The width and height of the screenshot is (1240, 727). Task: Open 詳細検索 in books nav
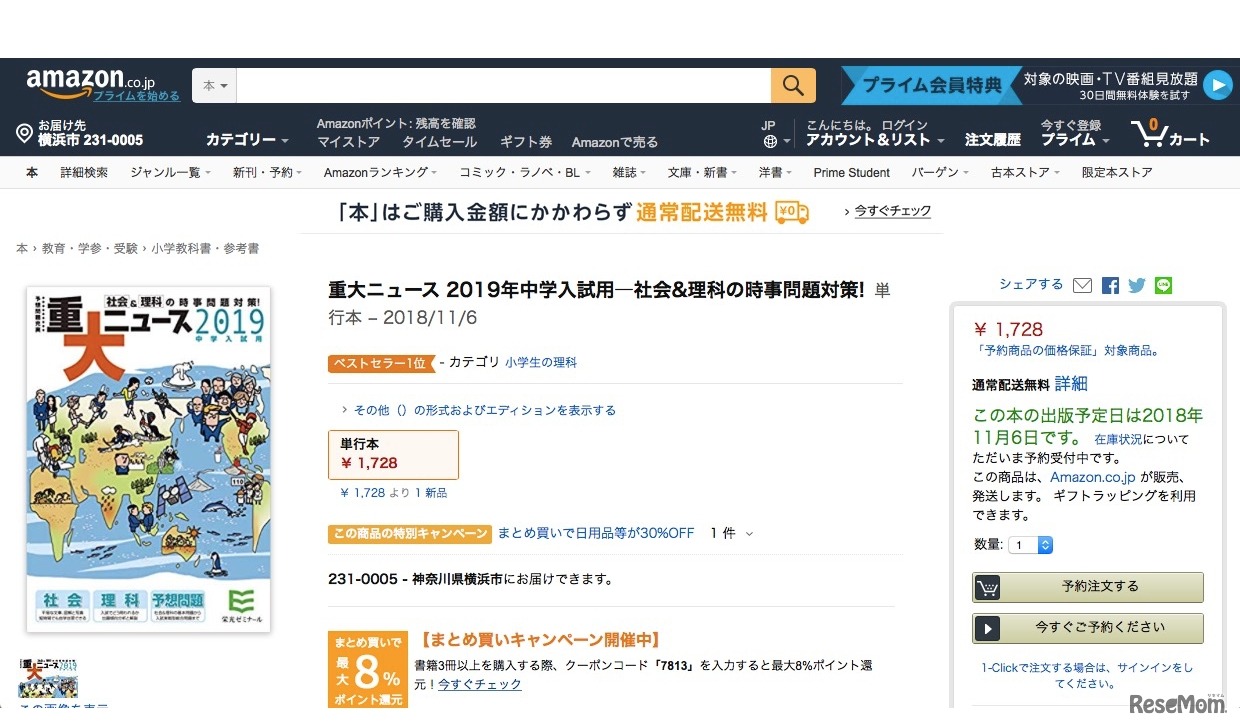click(x=84, y=173)
